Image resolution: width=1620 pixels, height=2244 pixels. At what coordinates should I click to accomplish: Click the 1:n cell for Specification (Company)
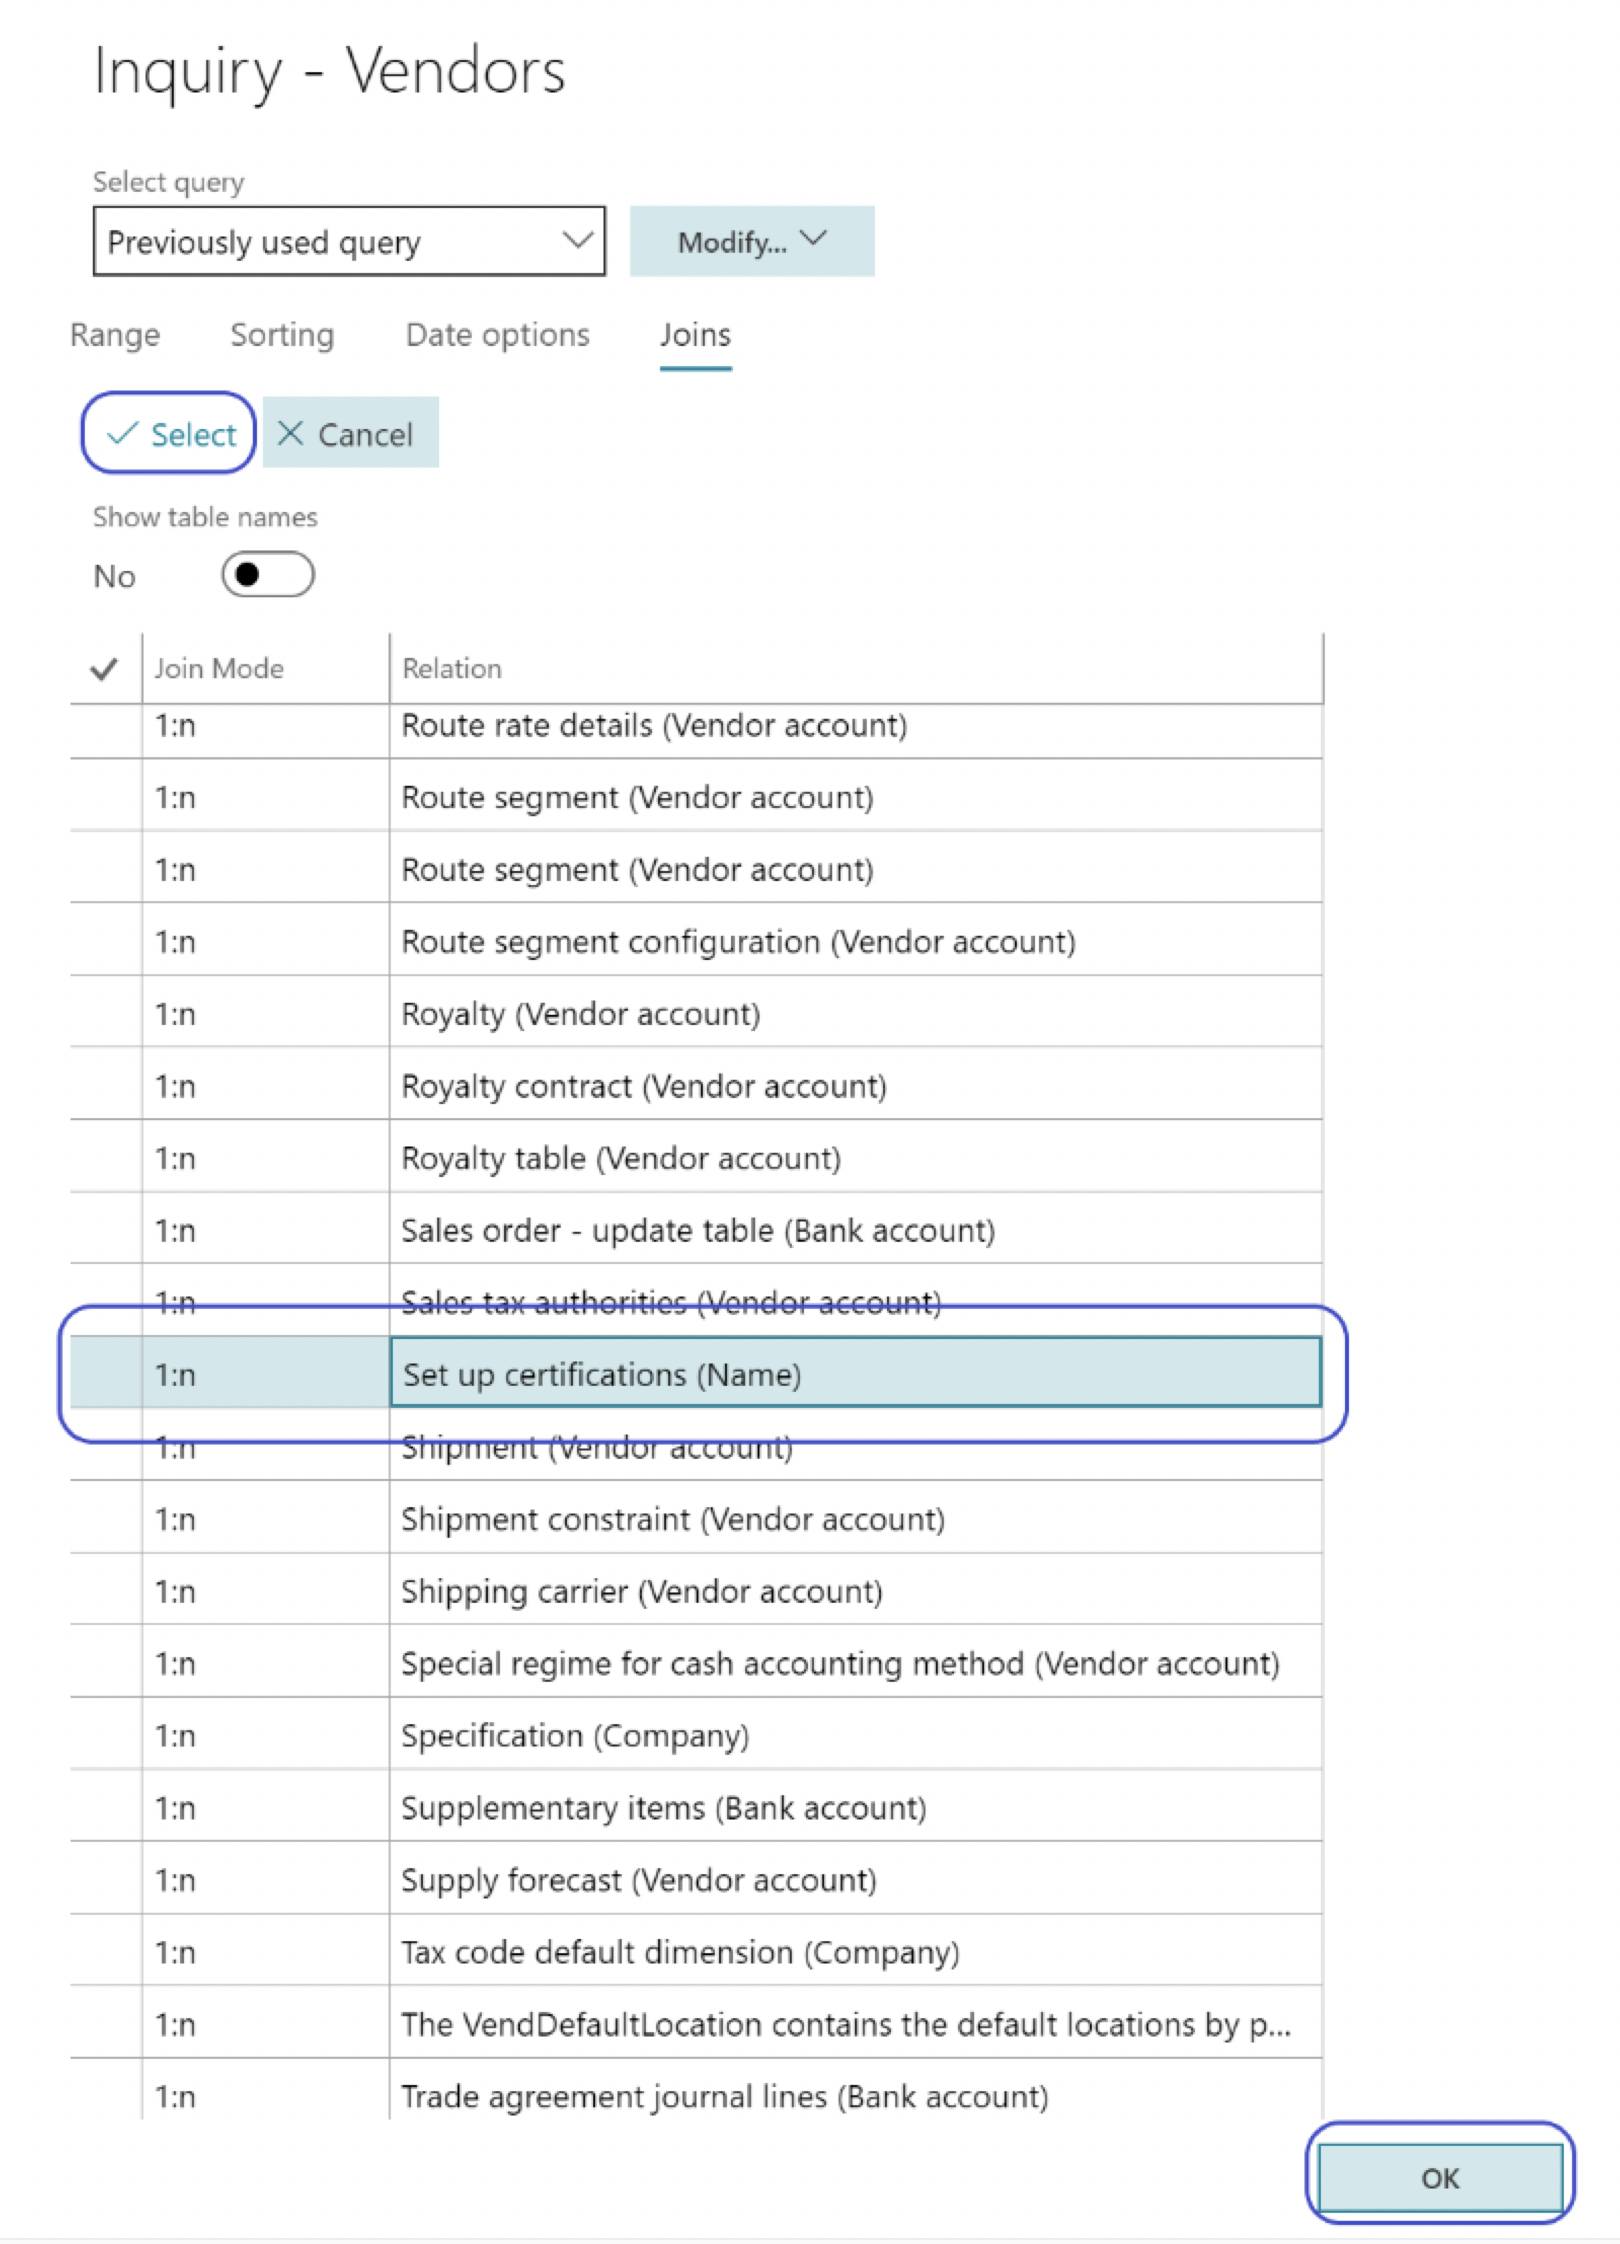coord(266,1735)
